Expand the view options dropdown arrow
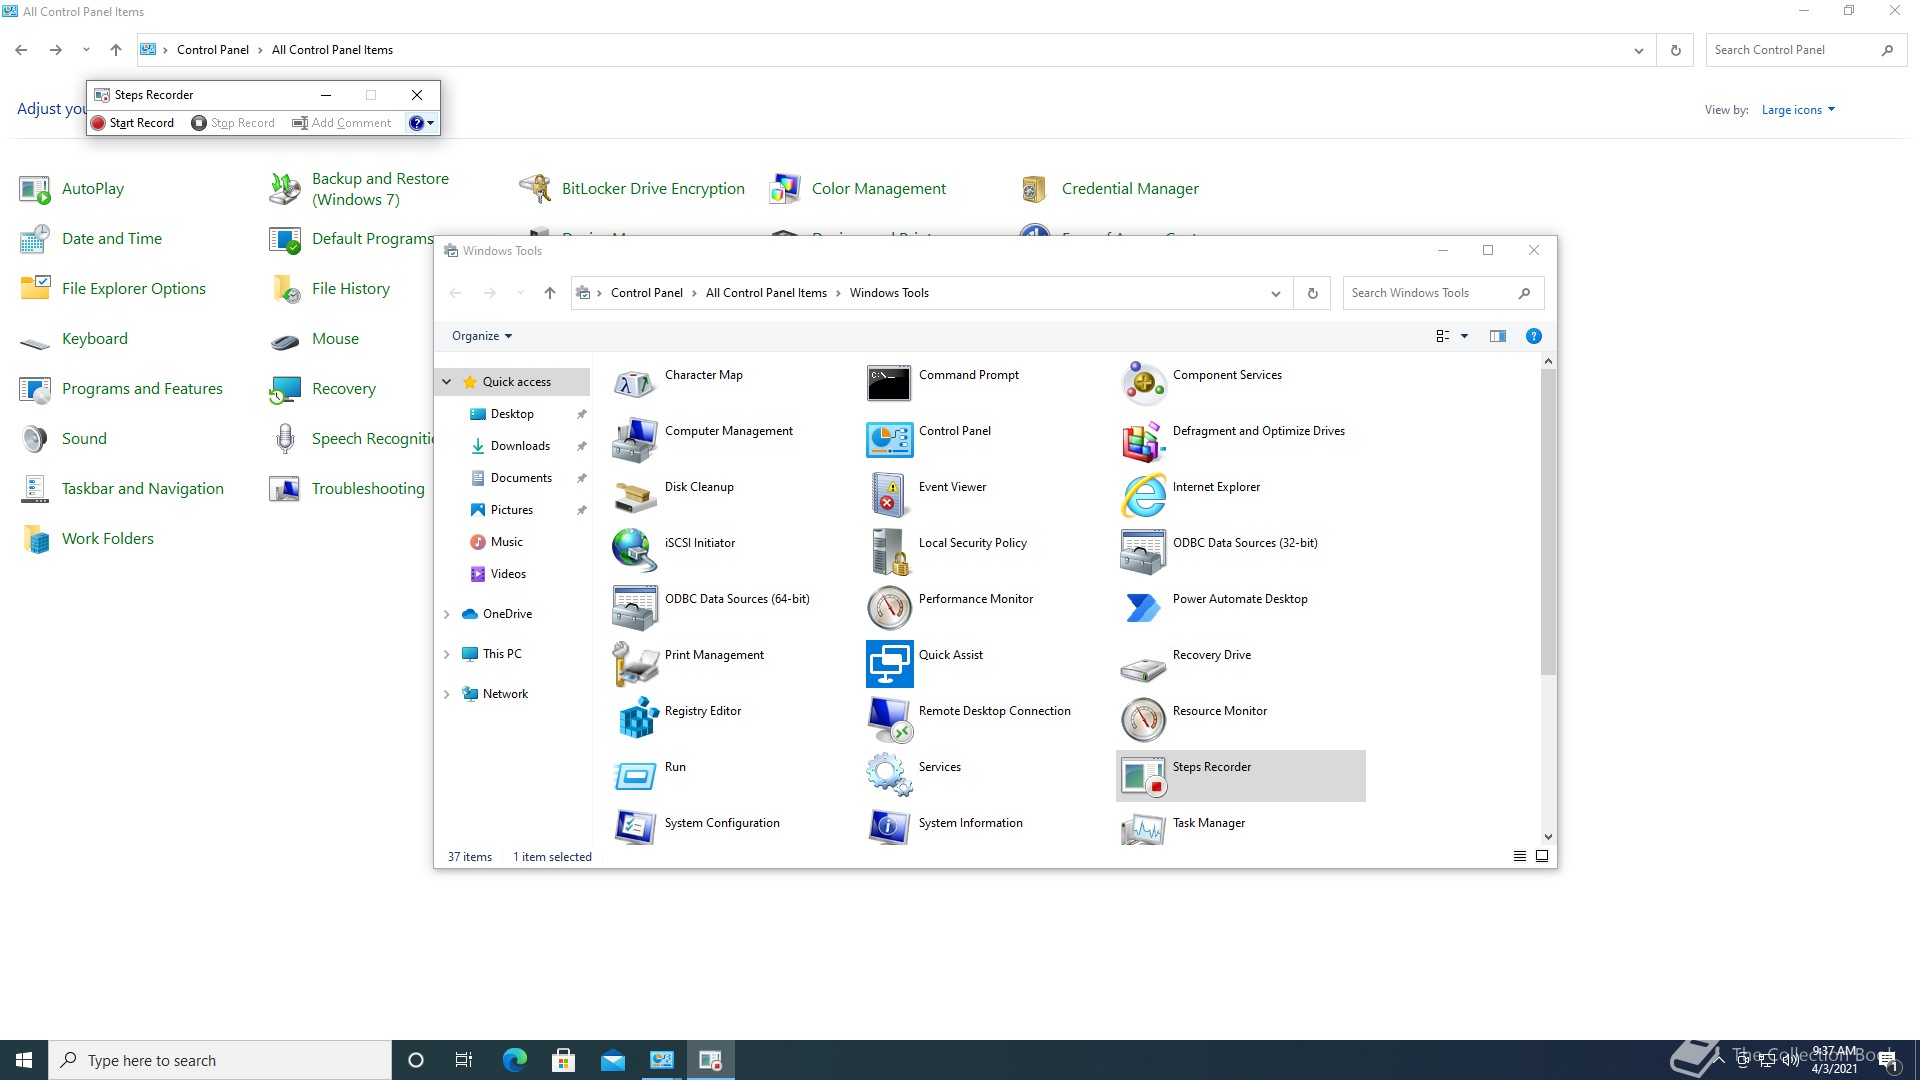1920x1080 pixels. click(x=1464, y=336)
